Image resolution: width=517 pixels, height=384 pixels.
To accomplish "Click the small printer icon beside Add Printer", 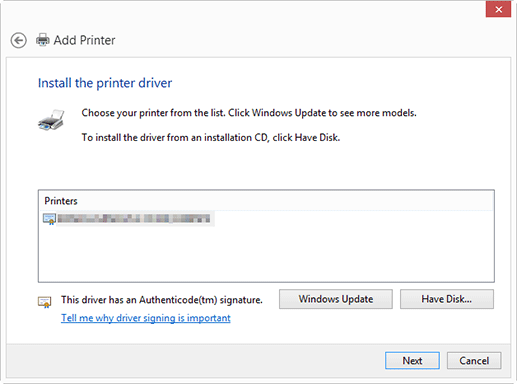I will 43,40.
